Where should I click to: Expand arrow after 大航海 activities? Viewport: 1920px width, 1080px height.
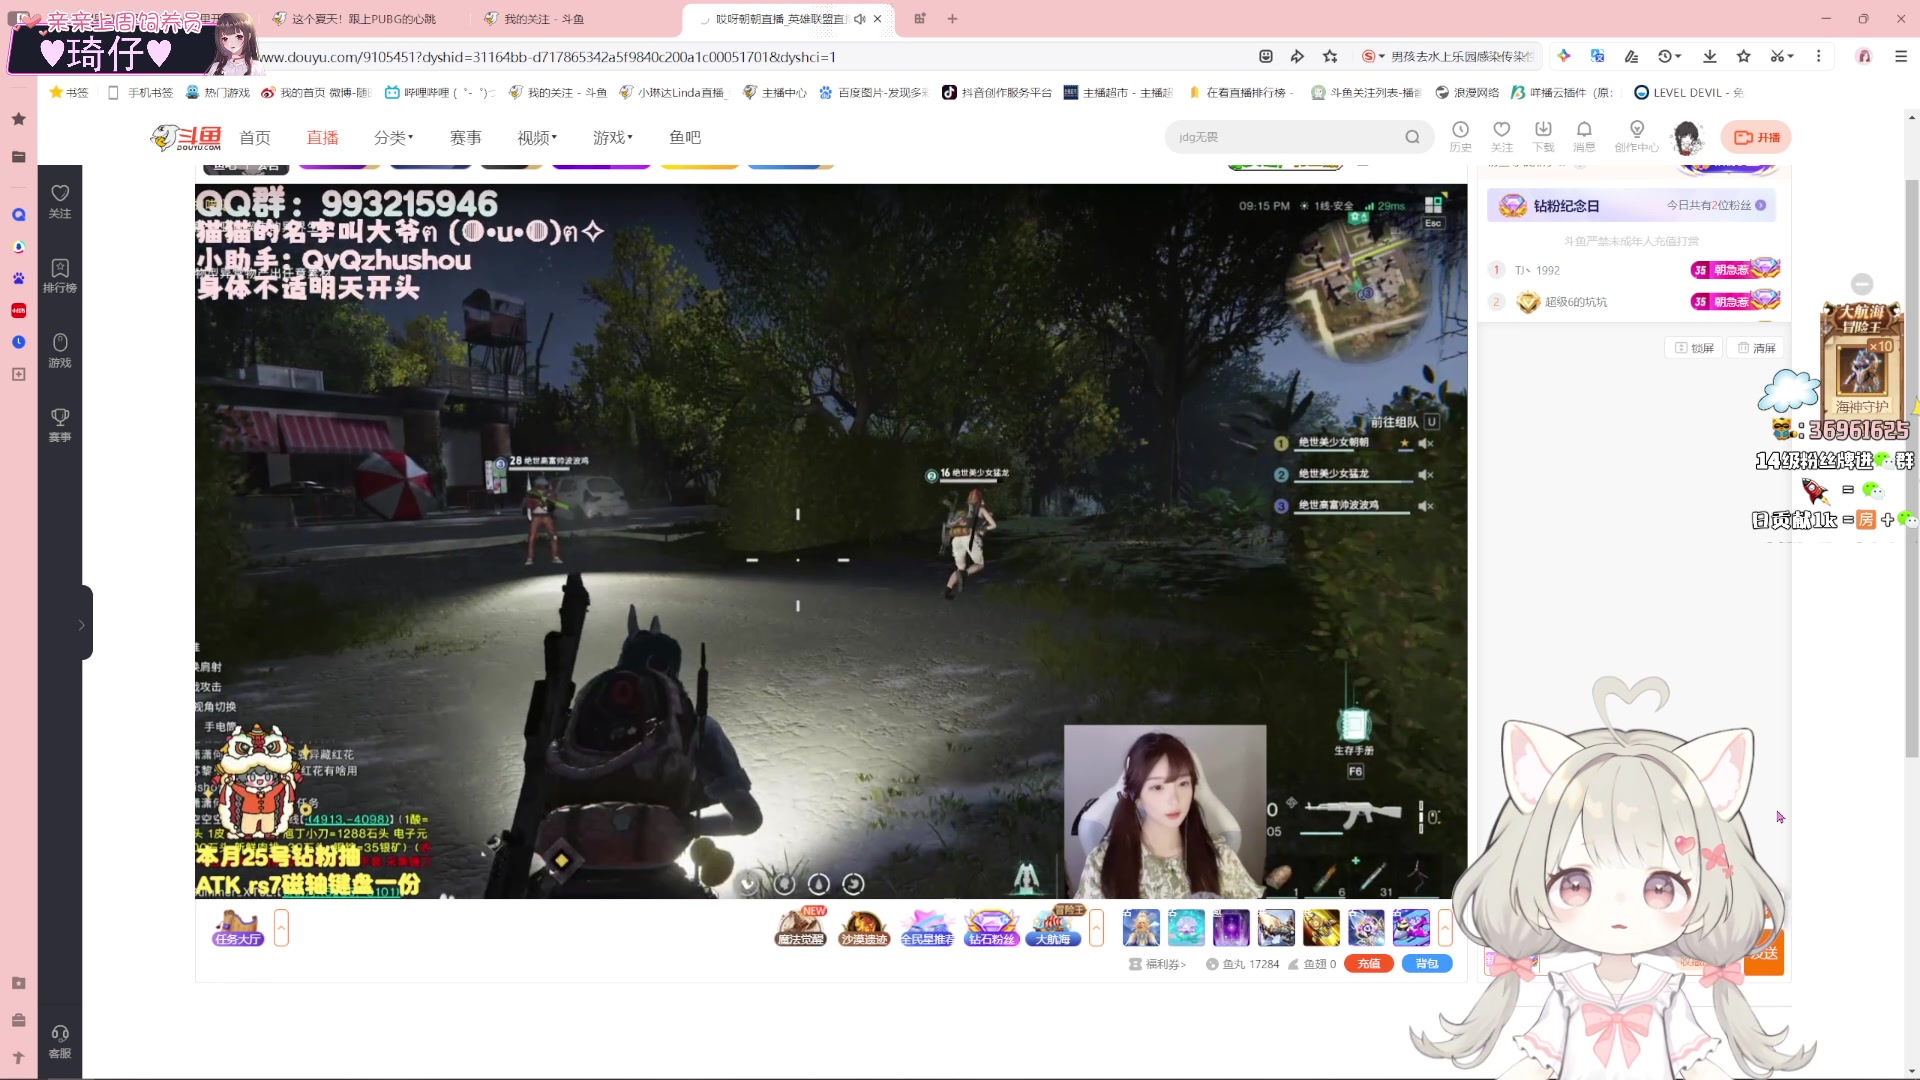click(x=1096, y=928)
